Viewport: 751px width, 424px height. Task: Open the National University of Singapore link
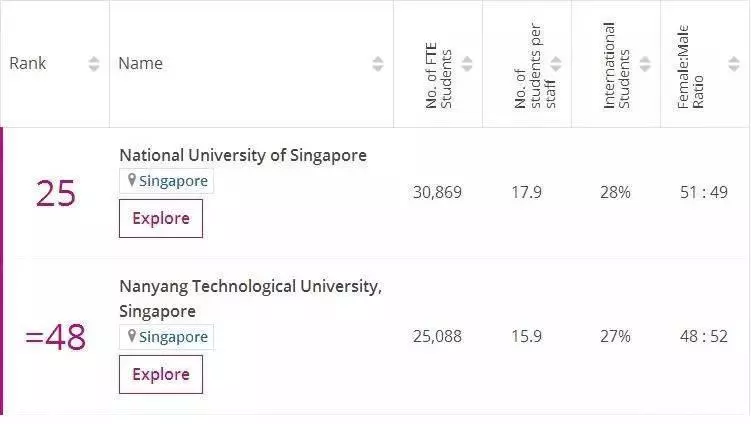243,155
